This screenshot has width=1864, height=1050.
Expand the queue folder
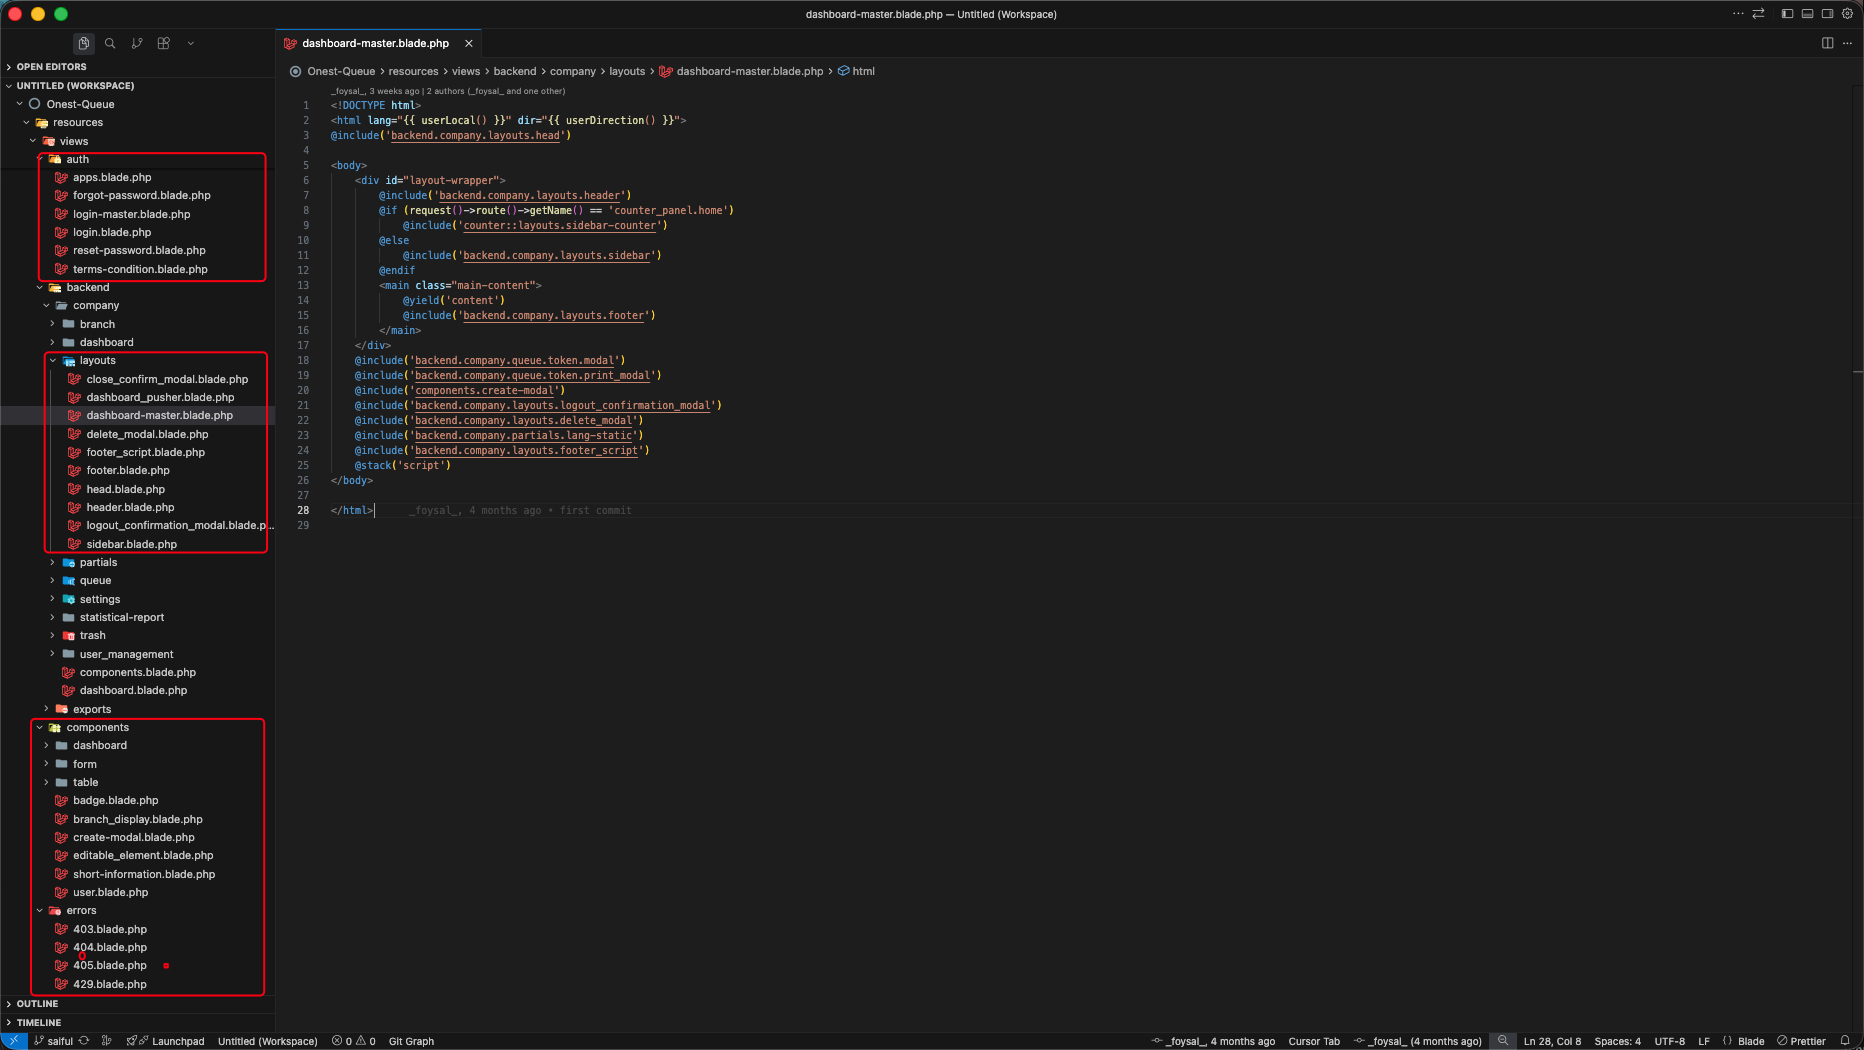pos(95,581)
